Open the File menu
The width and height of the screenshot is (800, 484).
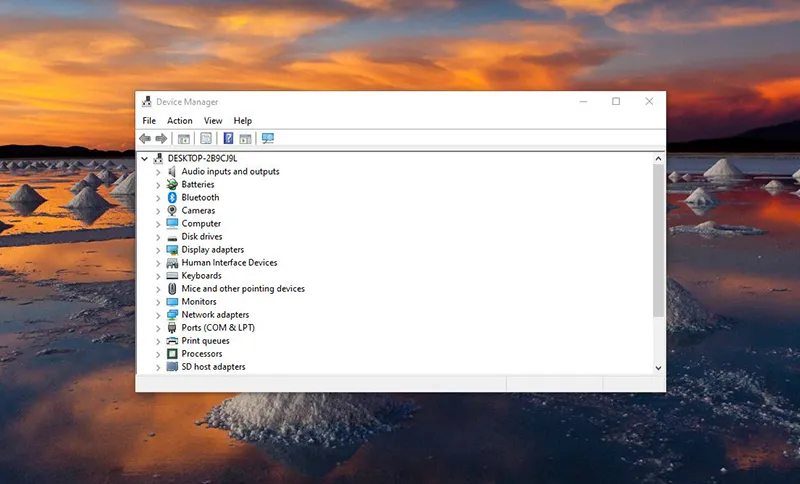click(x=149, y=121)
